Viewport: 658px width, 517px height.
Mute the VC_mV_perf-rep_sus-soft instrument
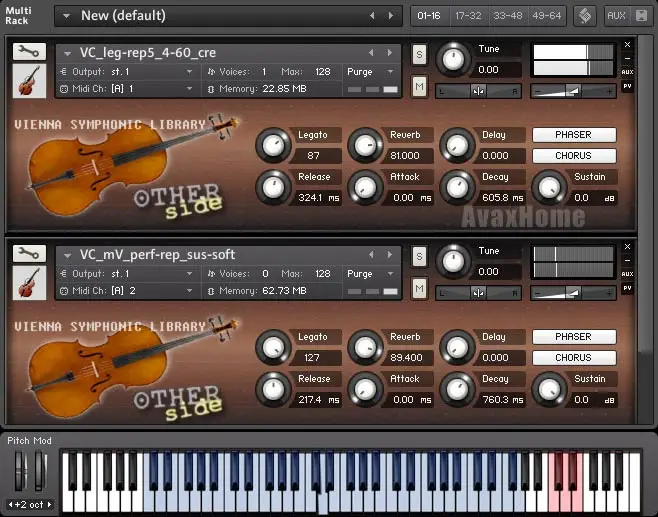pos(419,288)
